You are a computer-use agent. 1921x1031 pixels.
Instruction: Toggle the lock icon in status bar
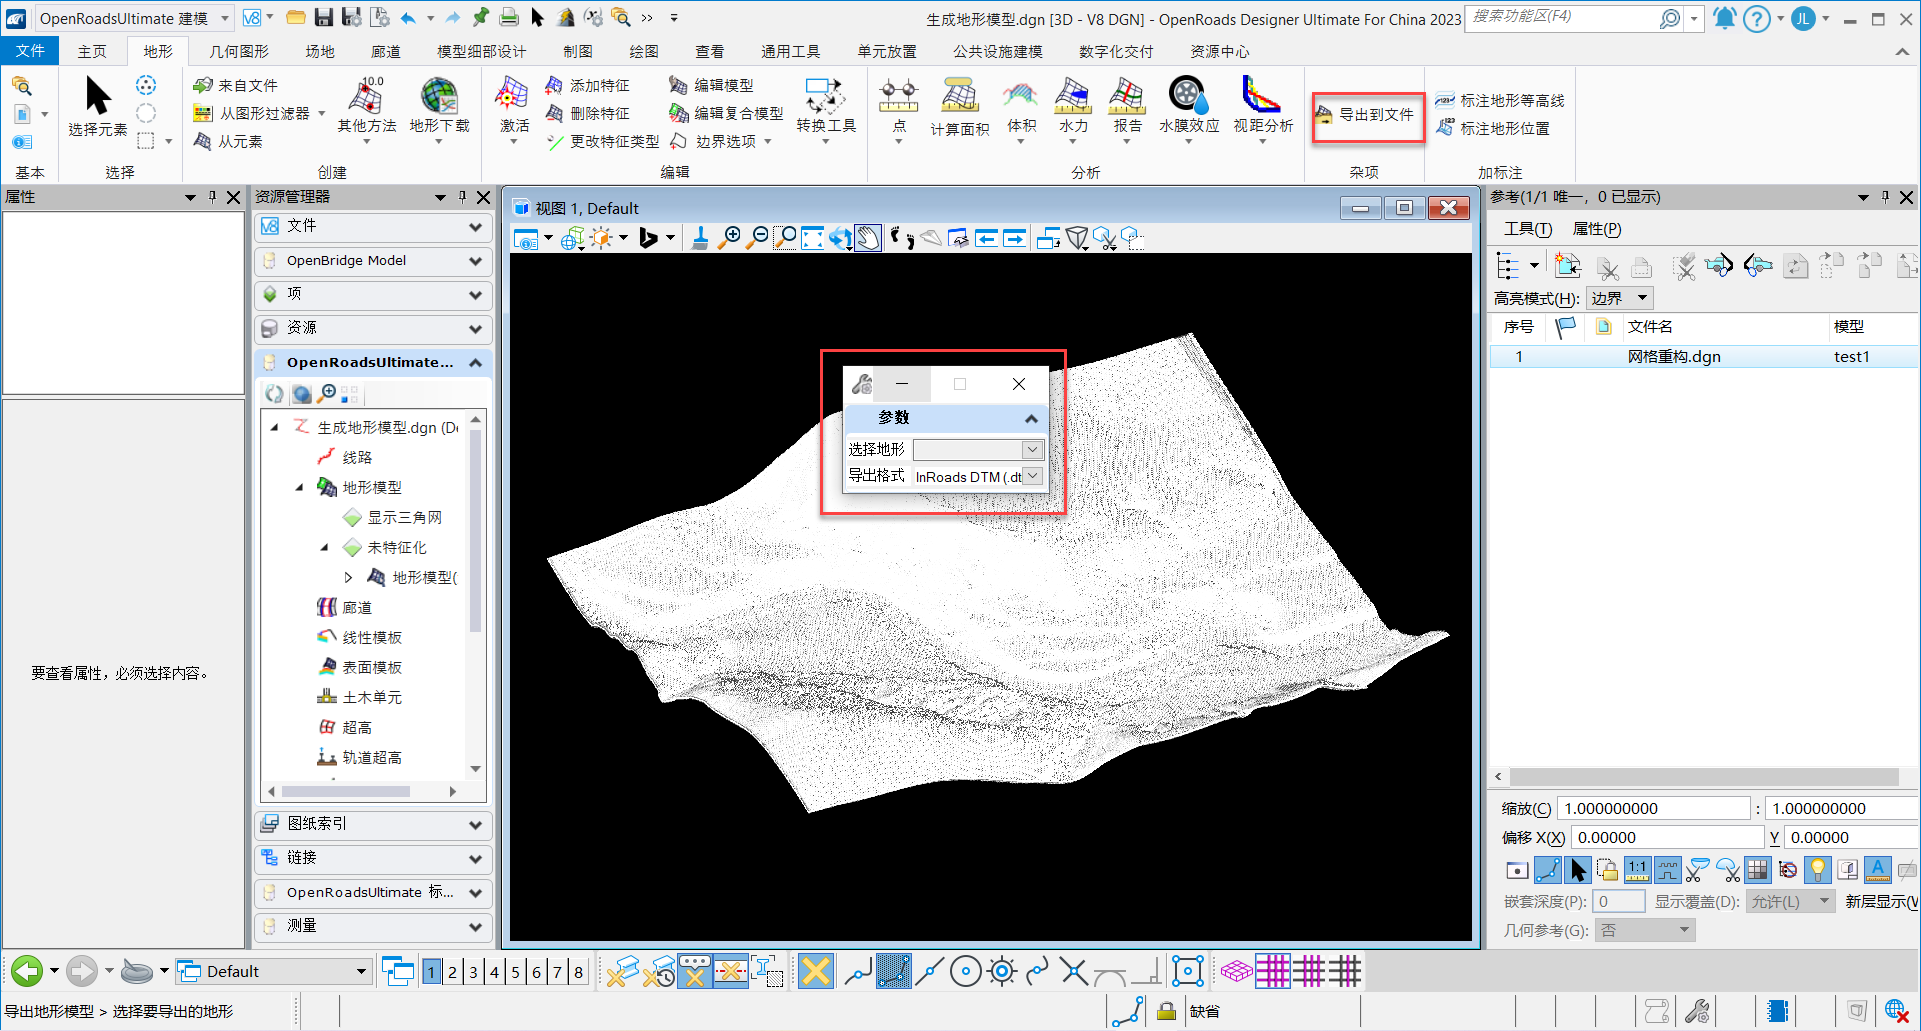pyautogui.click(x=1166, y=1011)
